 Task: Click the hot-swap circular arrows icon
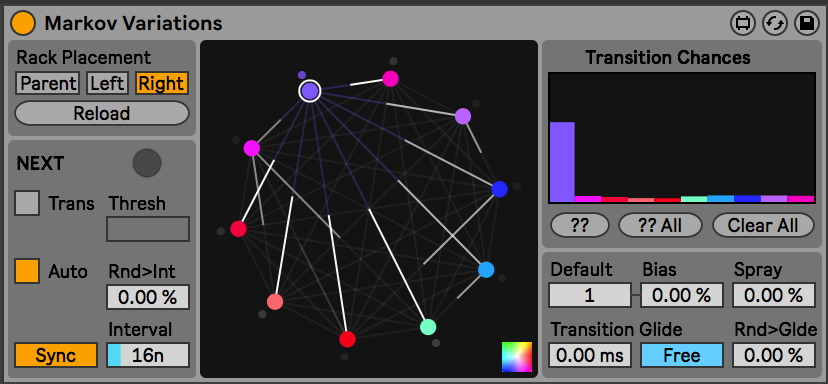(775, 24)
